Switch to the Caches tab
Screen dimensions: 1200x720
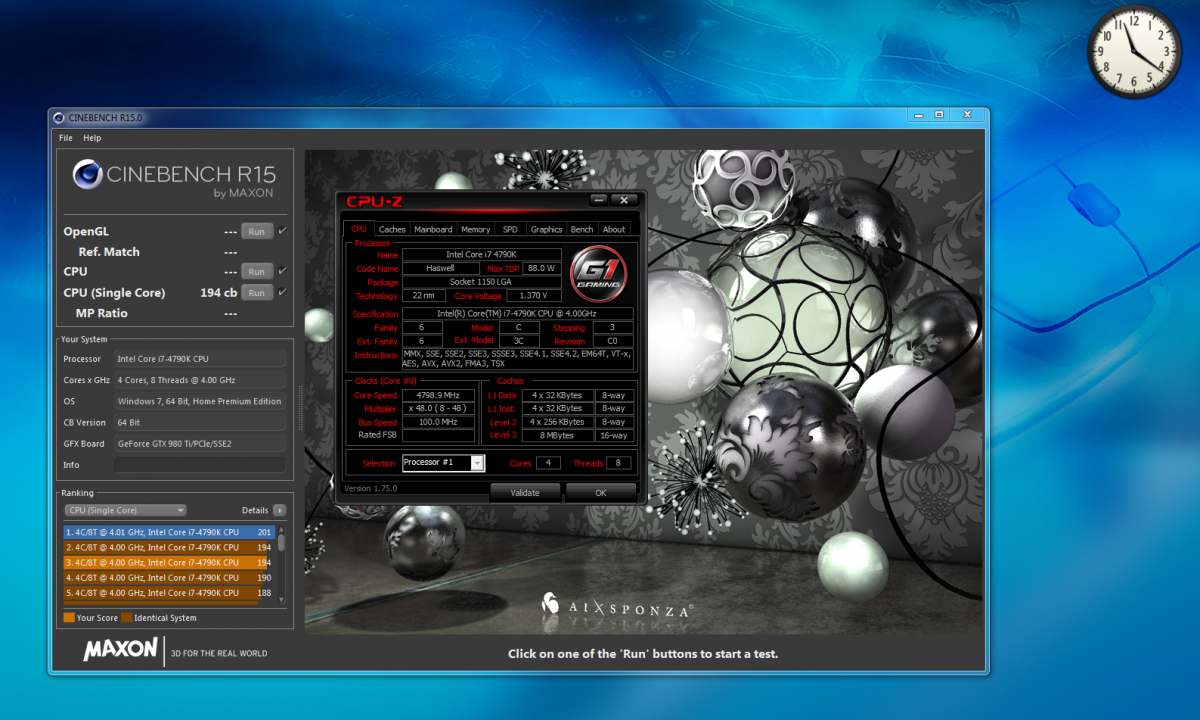tap(392, 229)
